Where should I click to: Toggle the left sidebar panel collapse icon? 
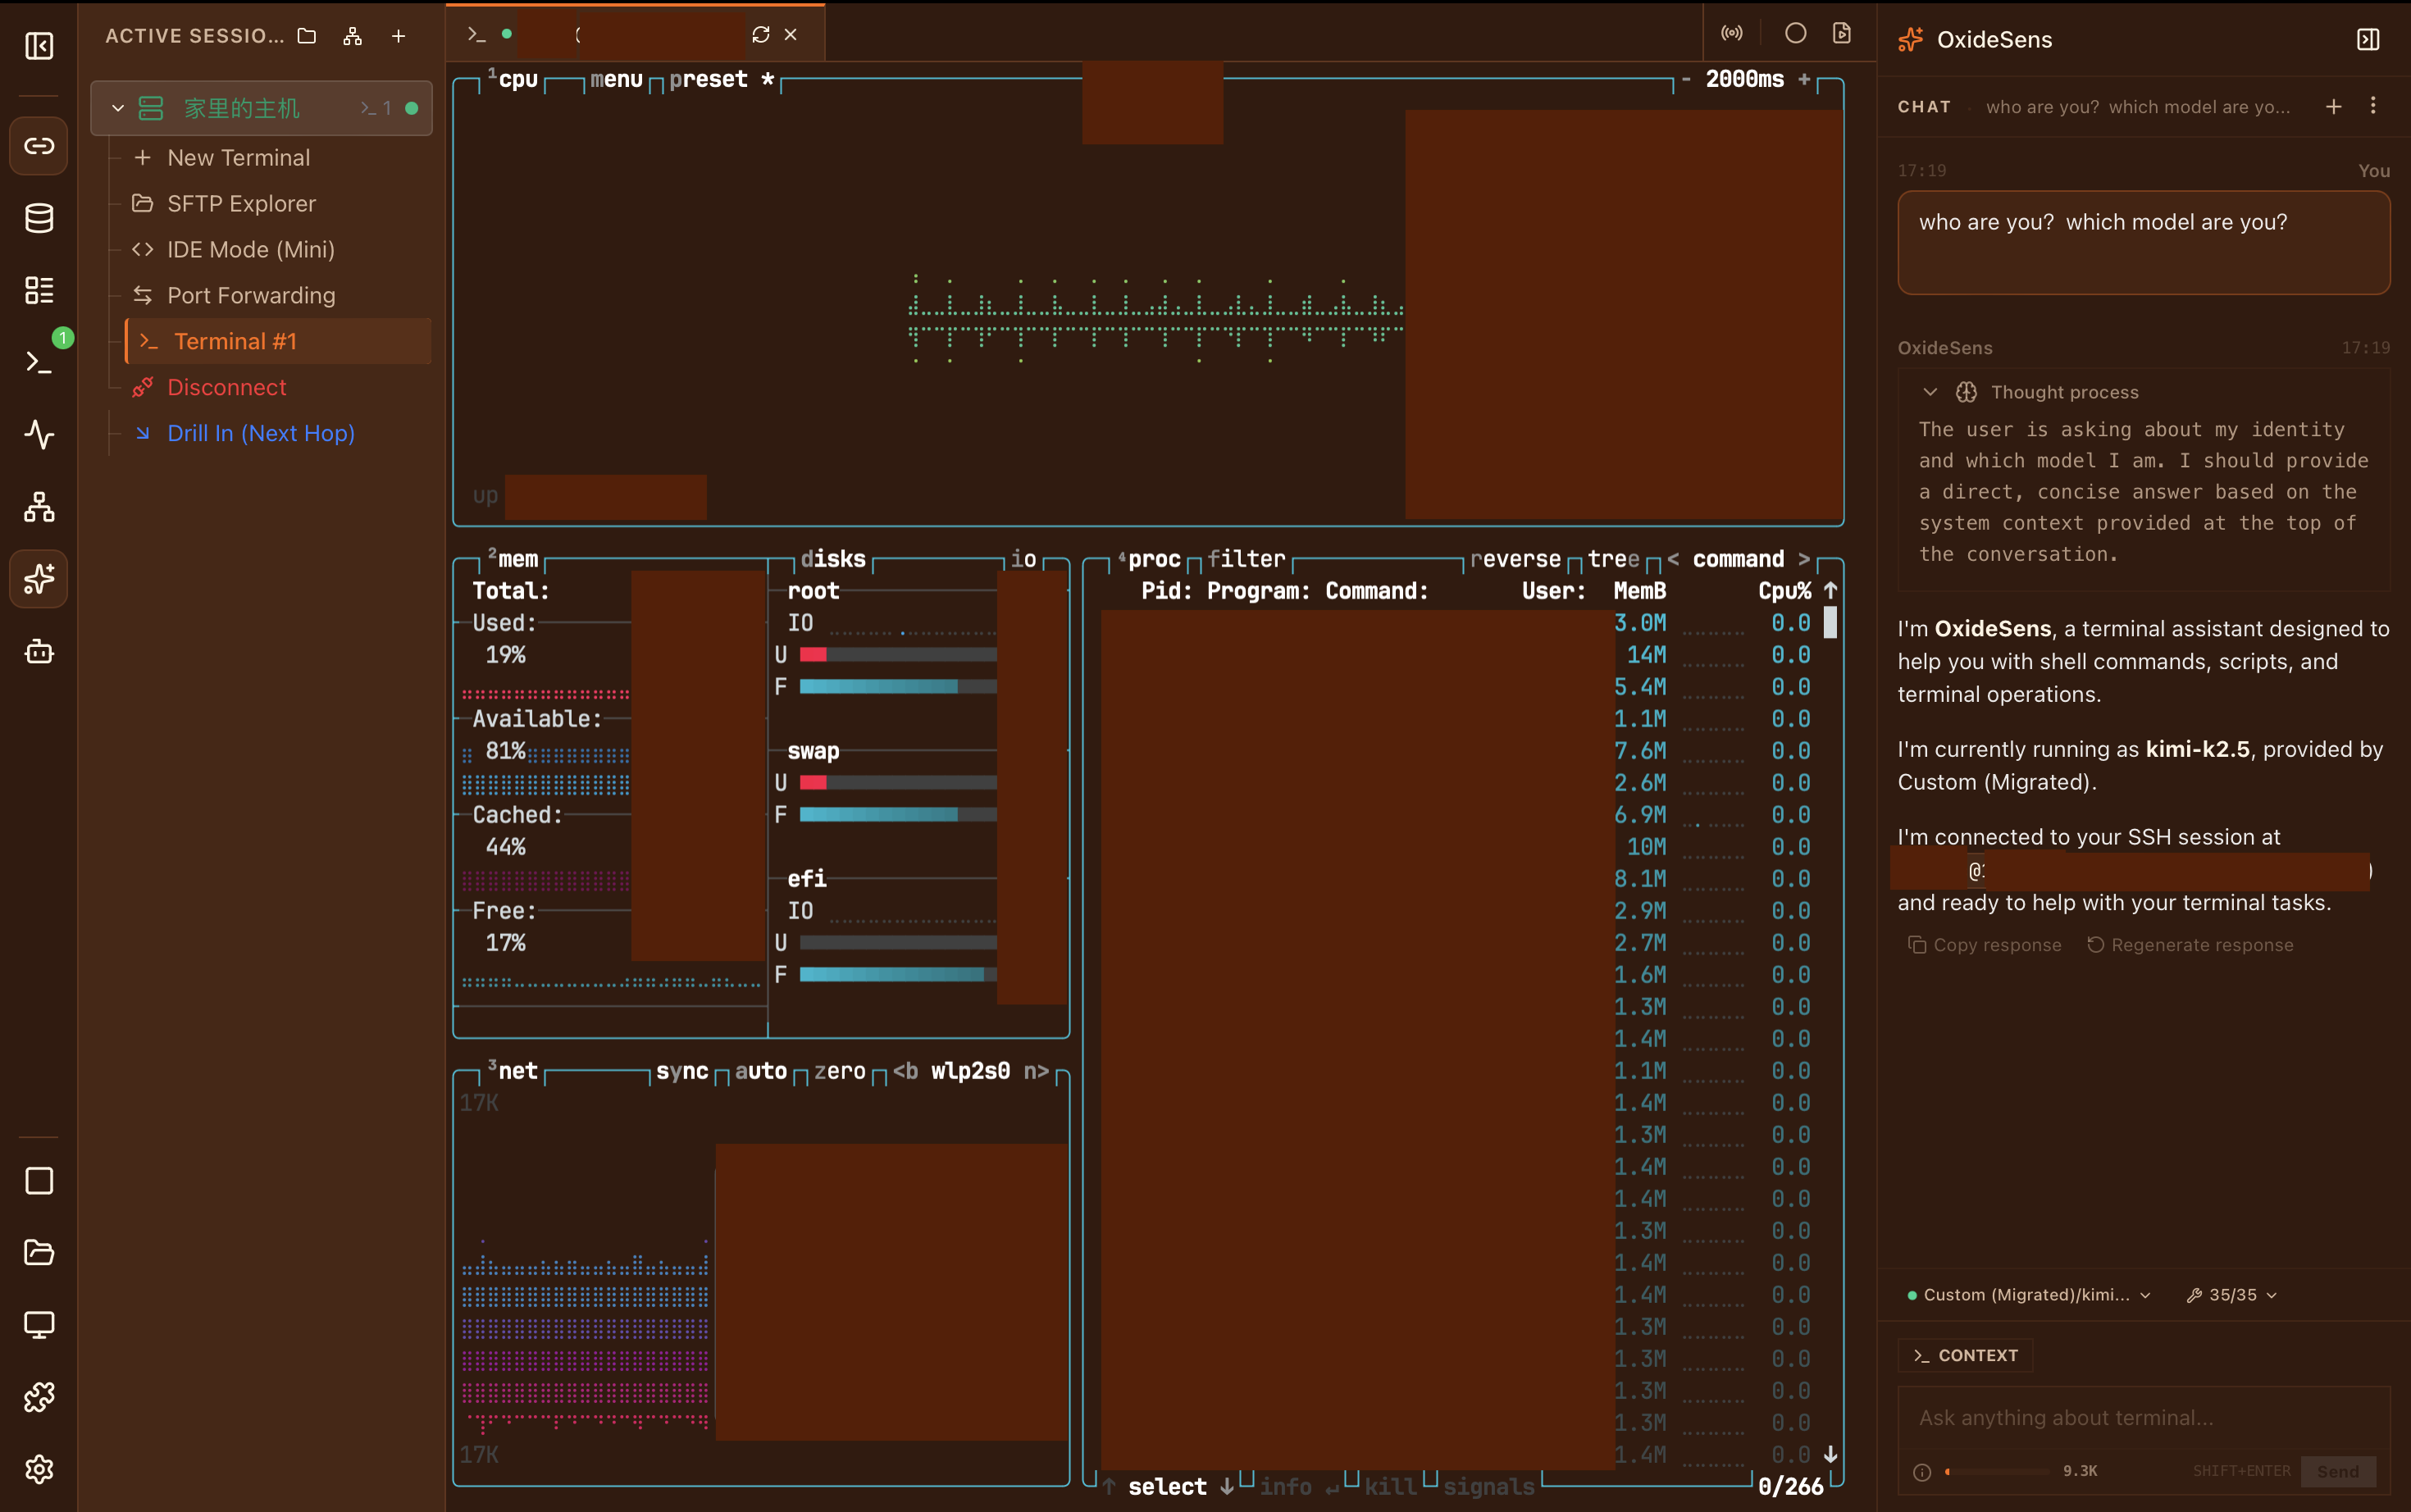[x=39, y=46]
